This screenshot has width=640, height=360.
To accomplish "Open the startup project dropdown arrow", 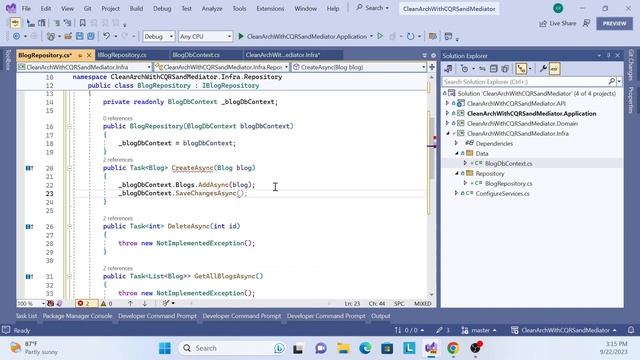I will pos(371,36).
